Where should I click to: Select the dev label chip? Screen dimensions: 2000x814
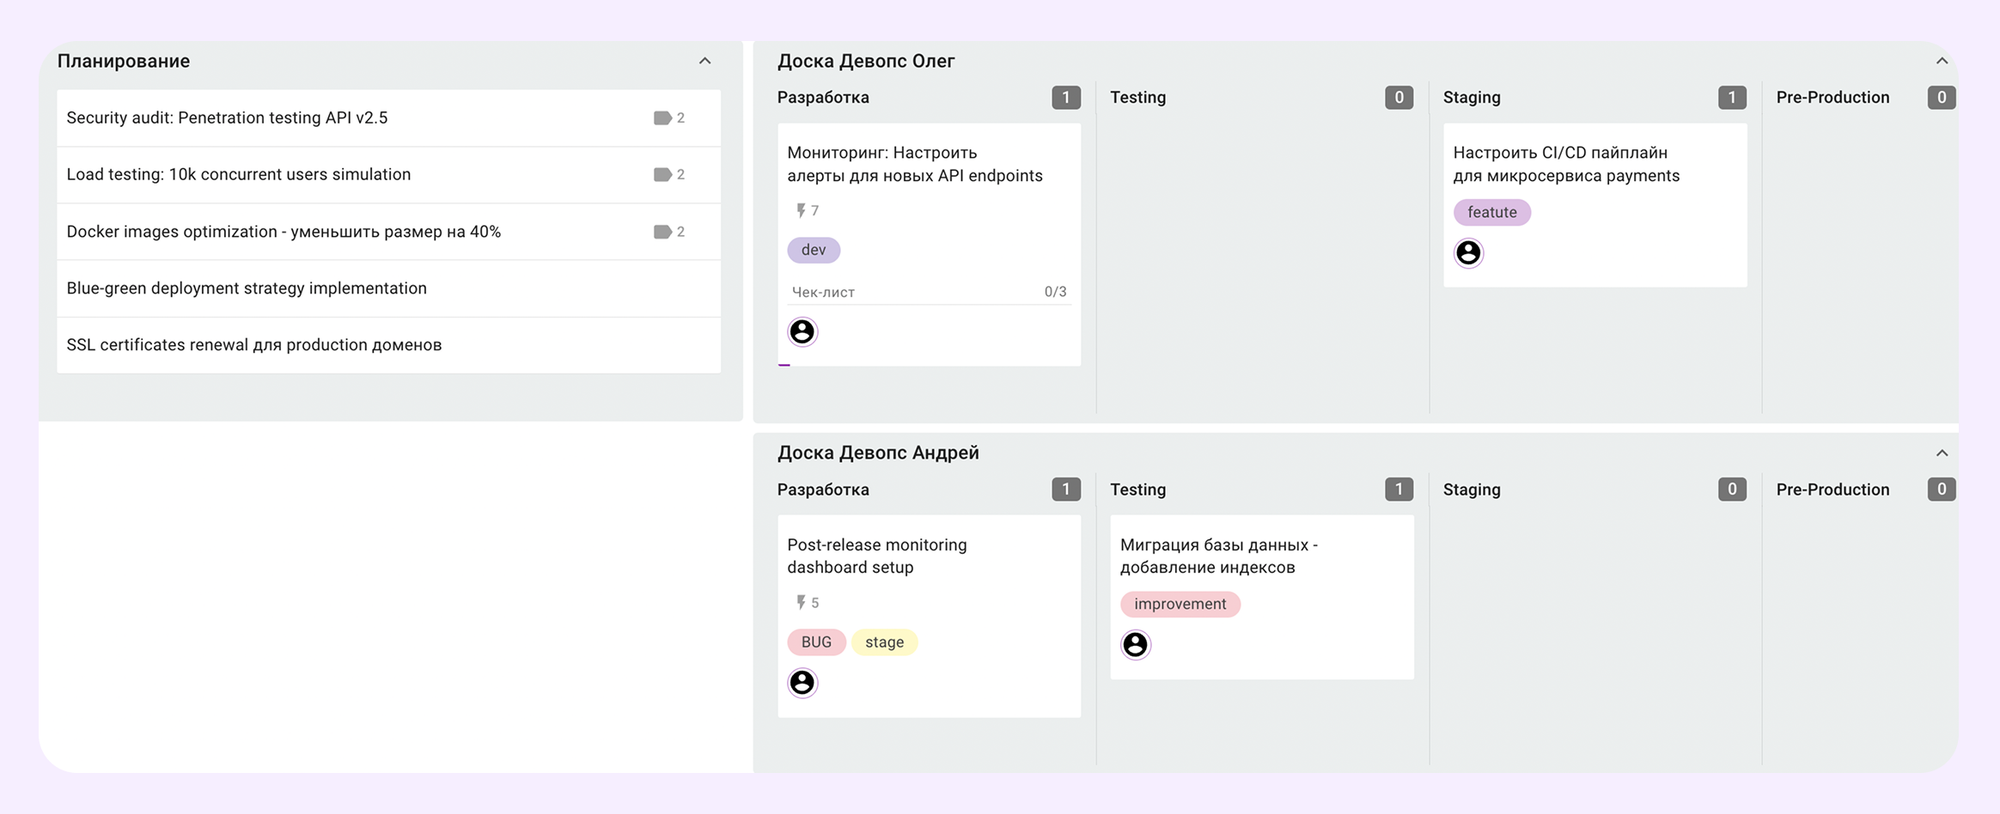tap(814, 250)
